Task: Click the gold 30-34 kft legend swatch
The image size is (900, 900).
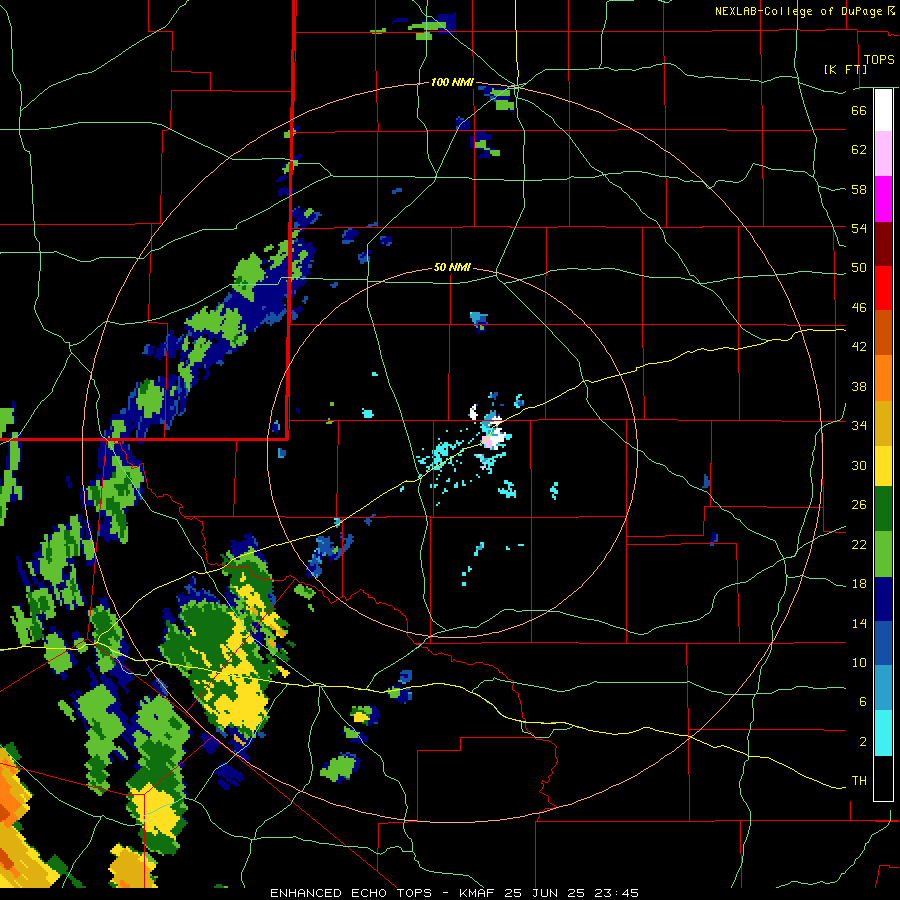Action: [883, 423]
